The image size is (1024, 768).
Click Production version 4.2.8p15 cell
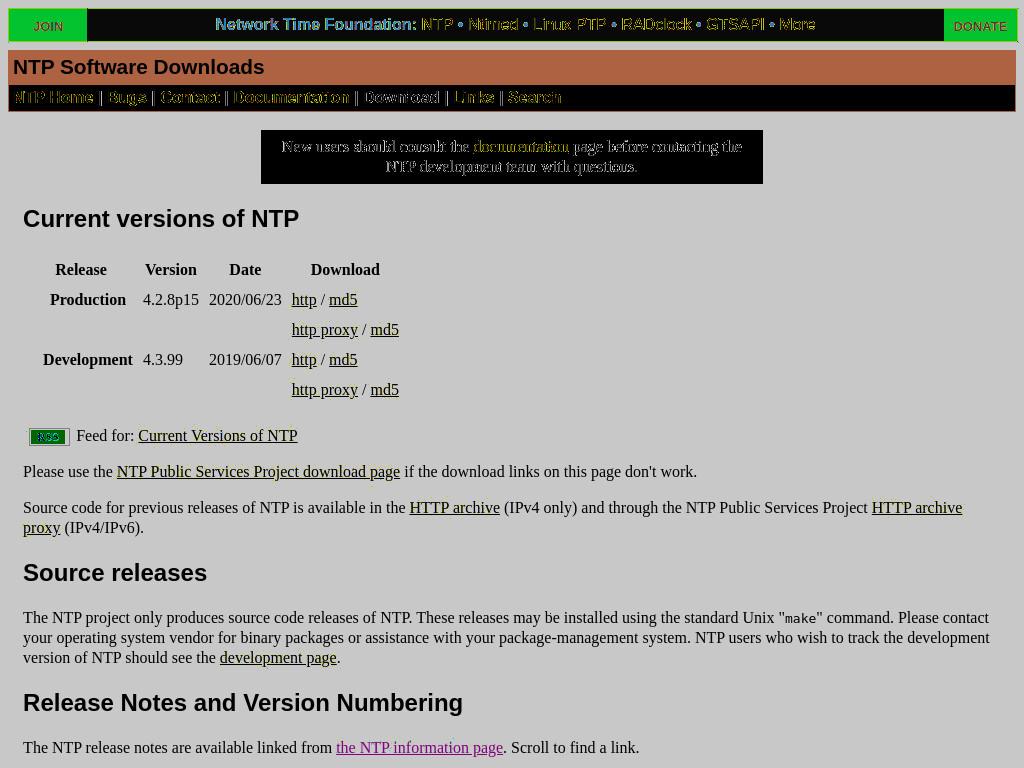click(x=170, y=300)
